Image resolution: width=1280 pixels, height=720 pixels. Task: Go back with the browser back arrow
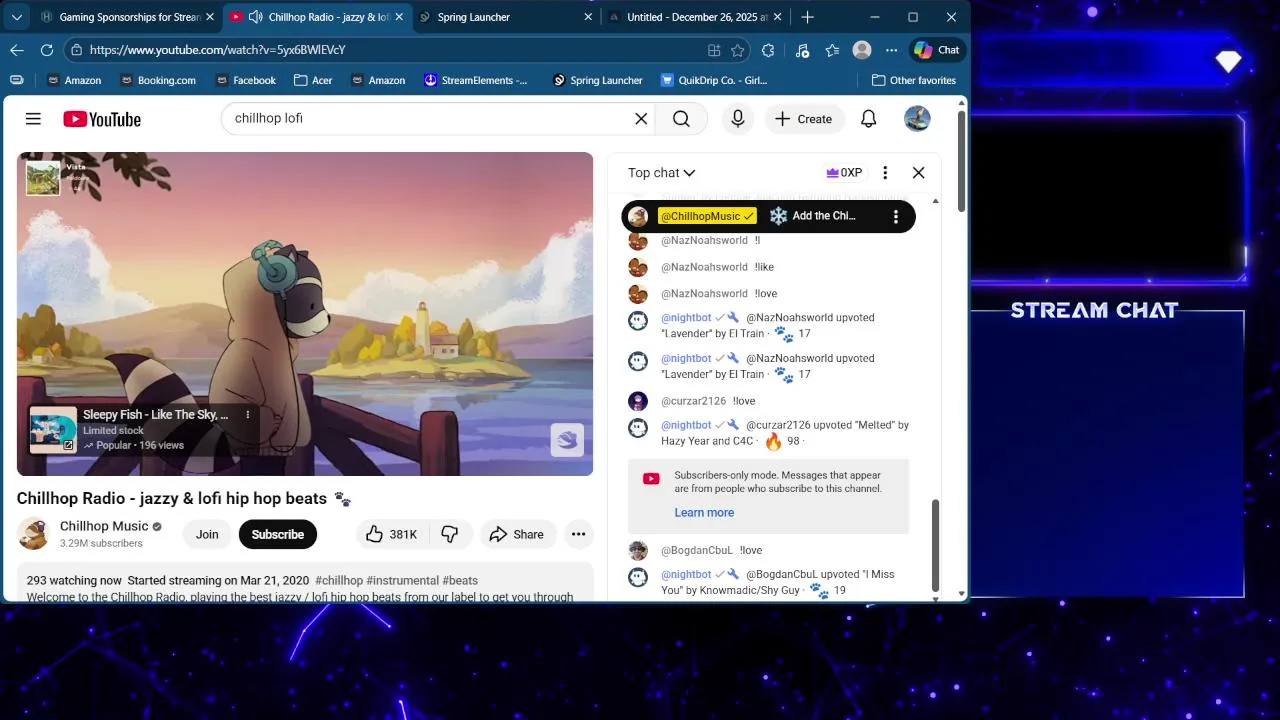tap(17, 50)
